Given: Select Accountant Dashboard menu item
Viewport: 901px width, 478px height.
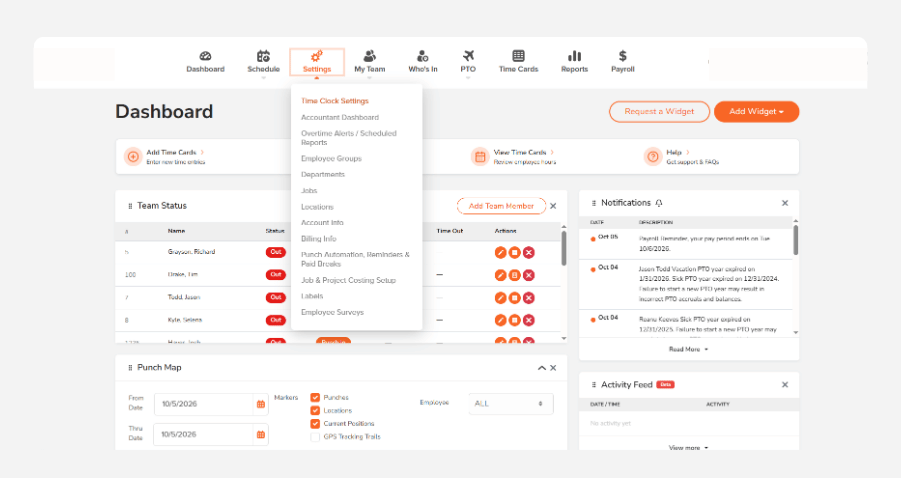Looking at the screenshot, I should click(x=340, y=117).
